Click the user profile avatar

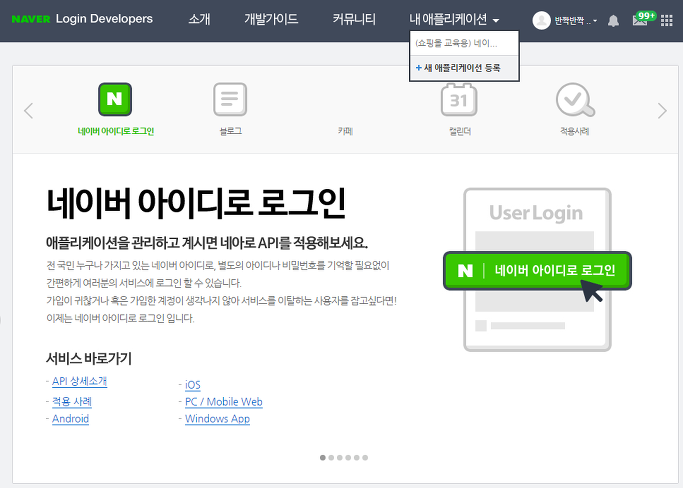[x=541, y=20]
